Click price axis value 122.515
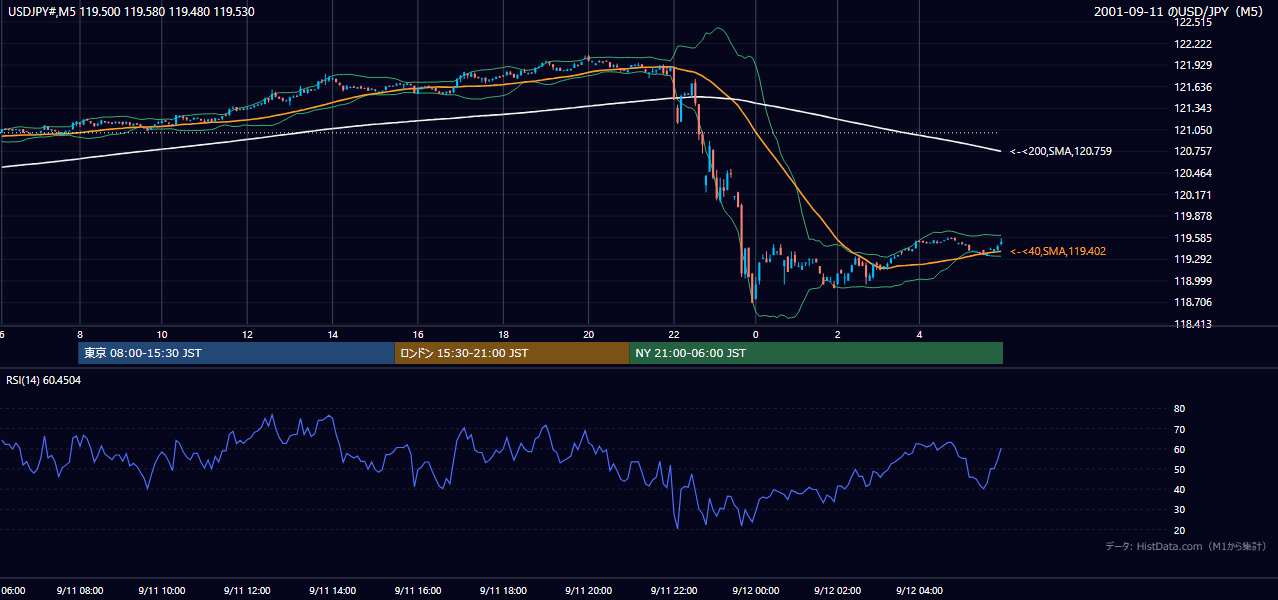The image size is (1278, 600). pos(1194,22)
